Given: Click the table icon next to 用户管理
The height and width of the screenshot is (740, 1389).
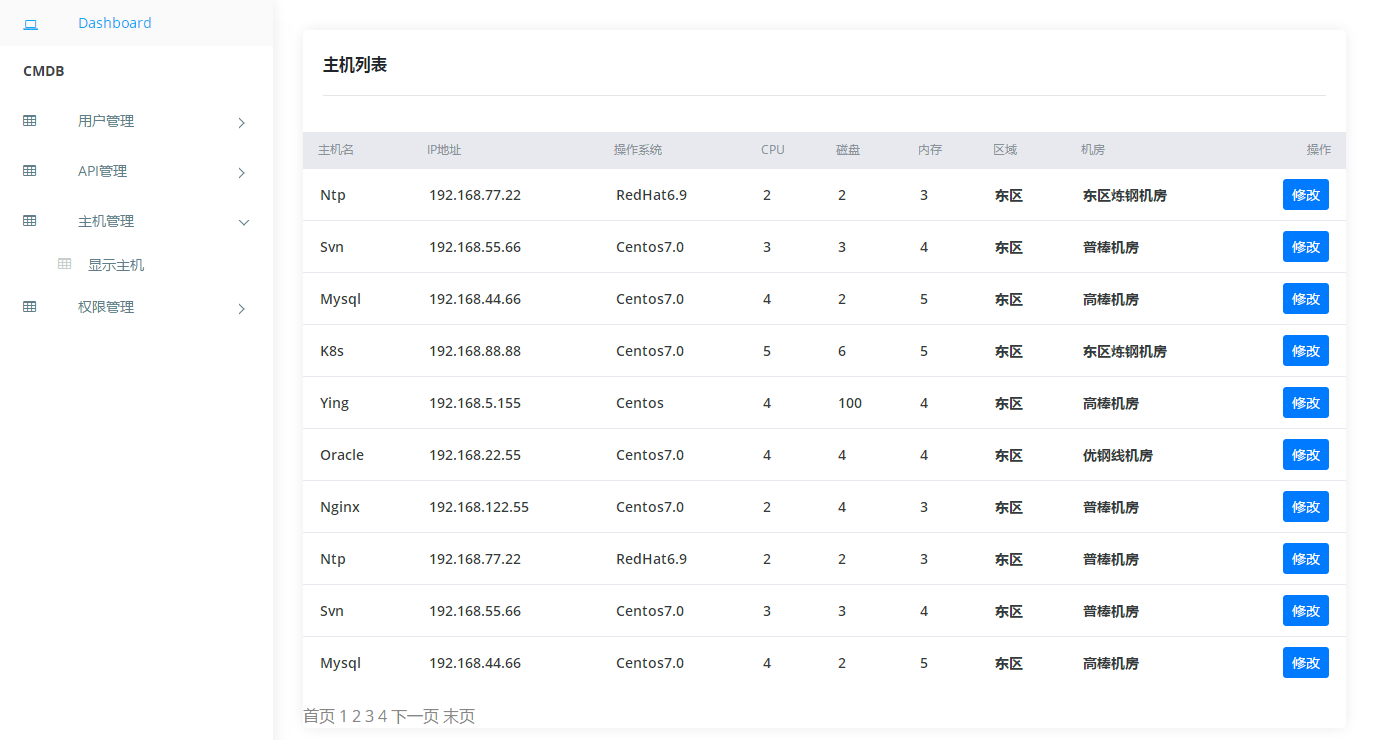Looking at the screenshot, I should pos(30,121).
